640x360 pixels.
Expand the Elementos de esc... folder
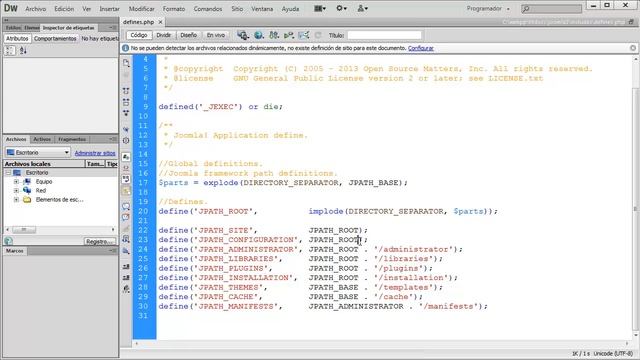pyautogui.click(x=16, y=200)
